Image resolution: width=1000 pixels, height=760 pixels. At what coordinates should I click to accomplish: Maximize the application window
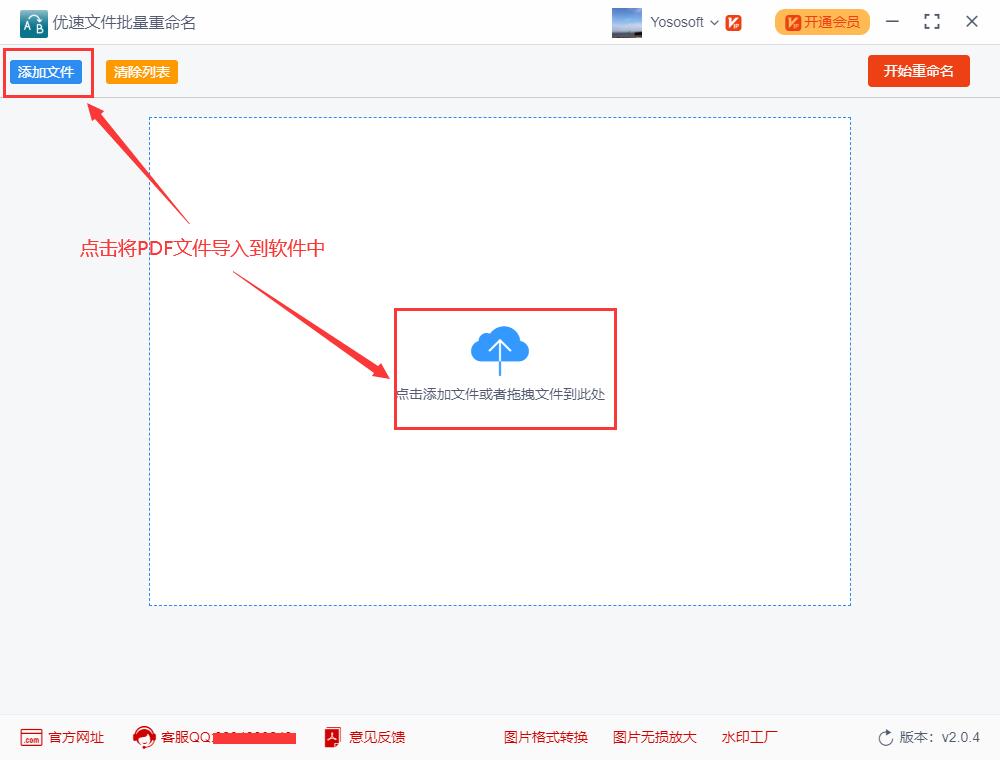932,22
